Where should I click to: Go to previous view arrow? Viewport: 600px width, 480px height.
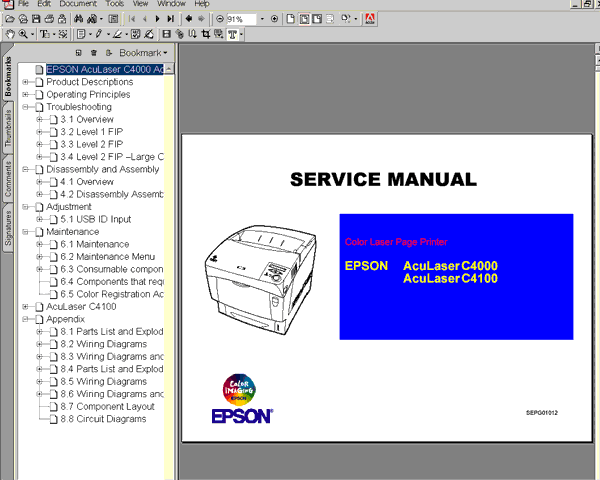point(189,19)
